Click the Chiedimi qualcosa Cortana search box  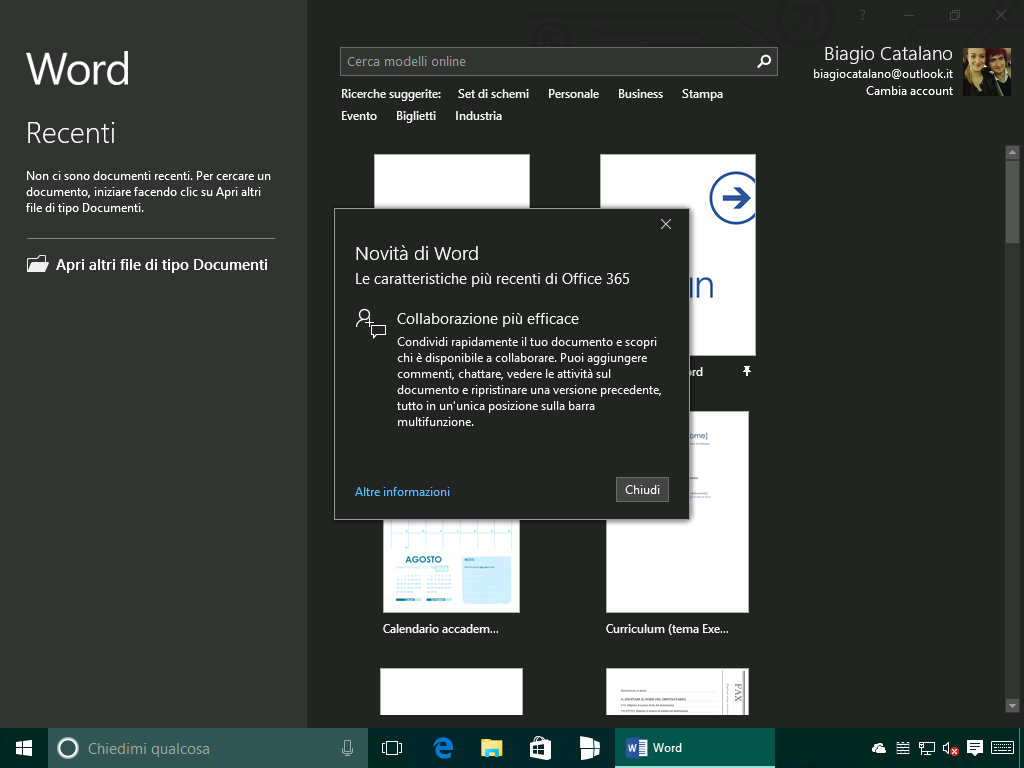(x=208, y=748)
